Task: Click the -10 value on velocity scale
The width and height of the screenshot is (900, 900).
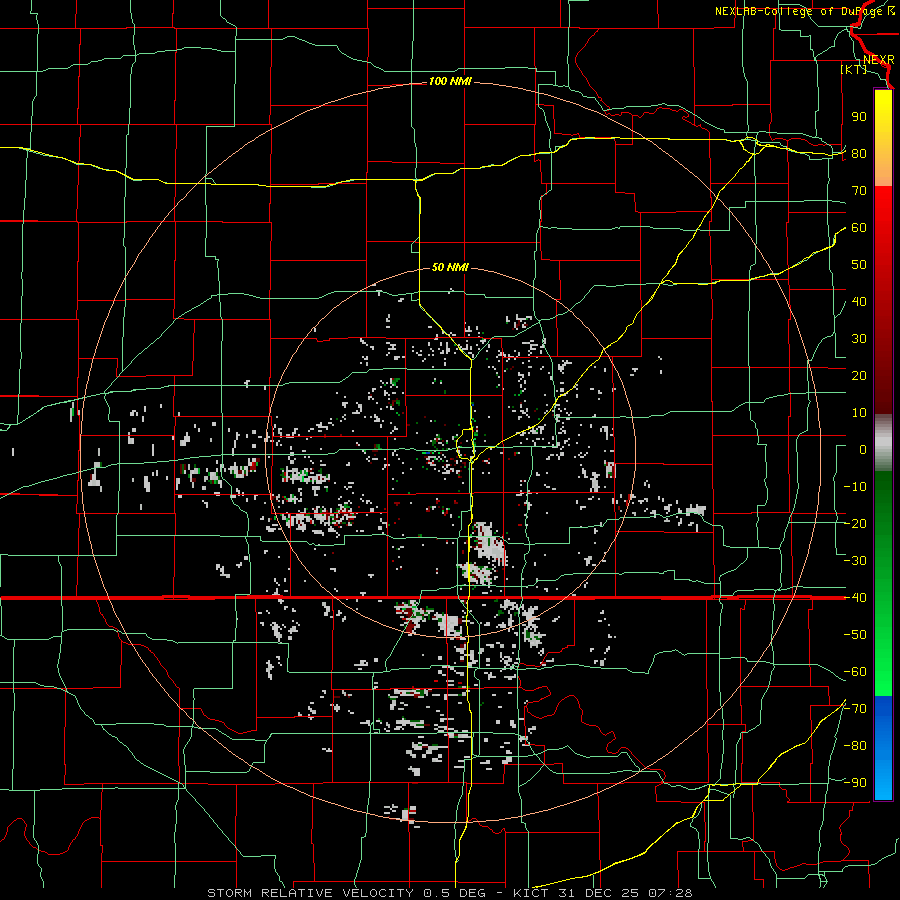Action: [855, 487]
